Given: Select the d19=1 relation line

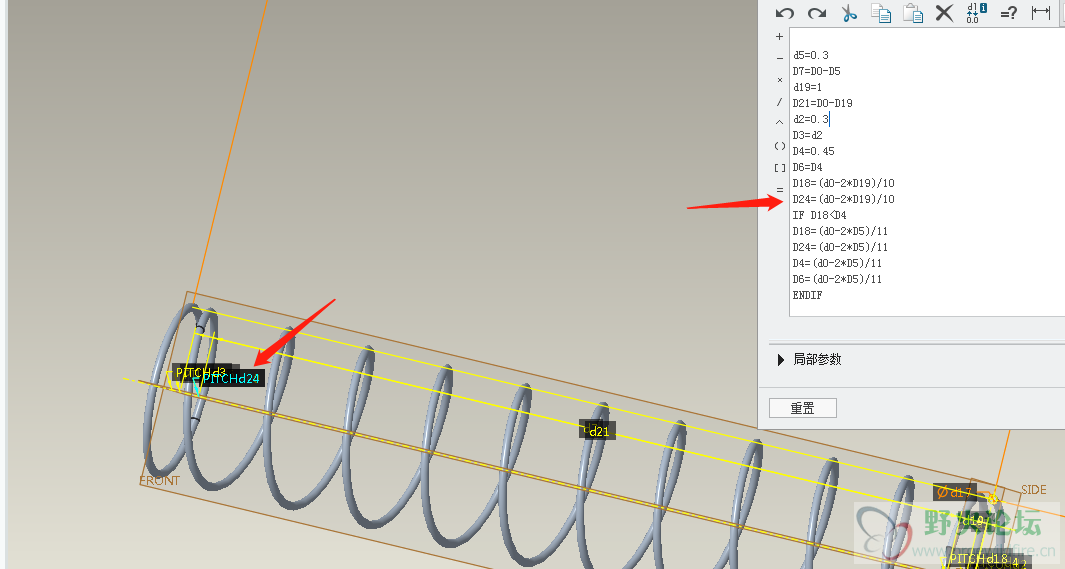Looking at the screenshot, I should tap(808, 87).
